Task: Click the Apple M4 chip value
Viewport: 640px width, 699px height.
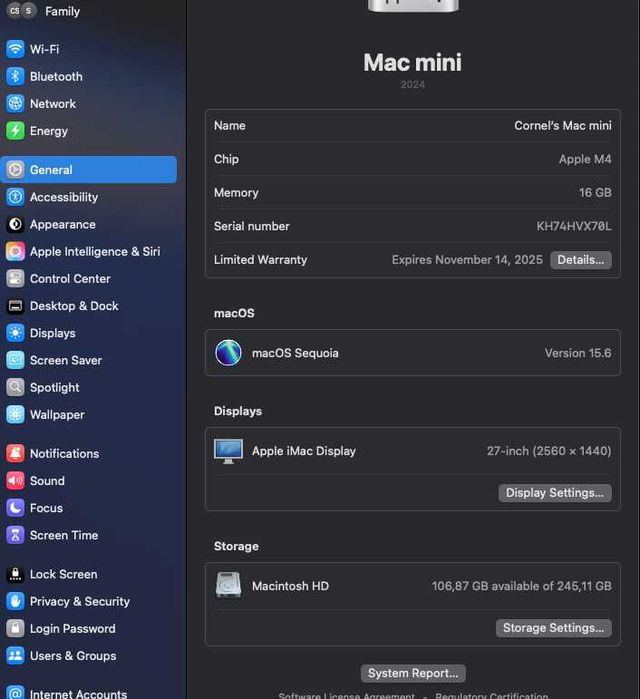Action: coord(585,159)
